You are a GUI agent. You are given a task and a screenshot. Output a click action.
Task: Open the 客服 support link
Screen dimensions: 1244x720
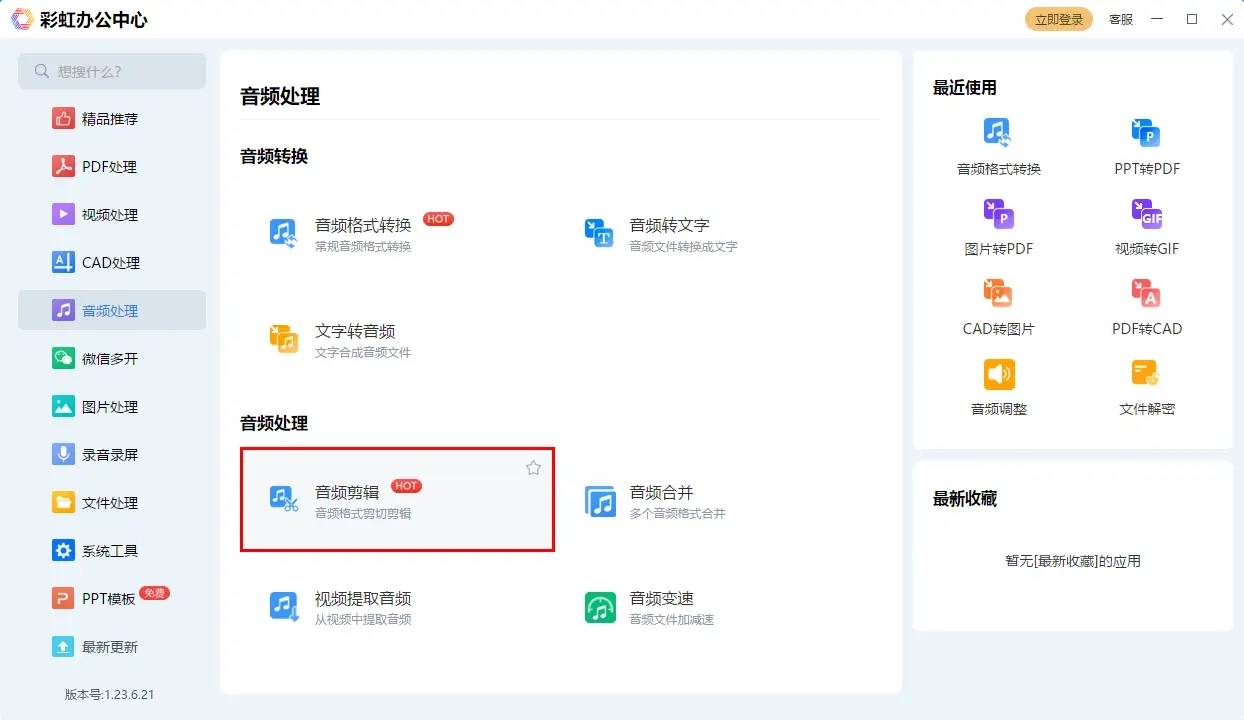1121,20
